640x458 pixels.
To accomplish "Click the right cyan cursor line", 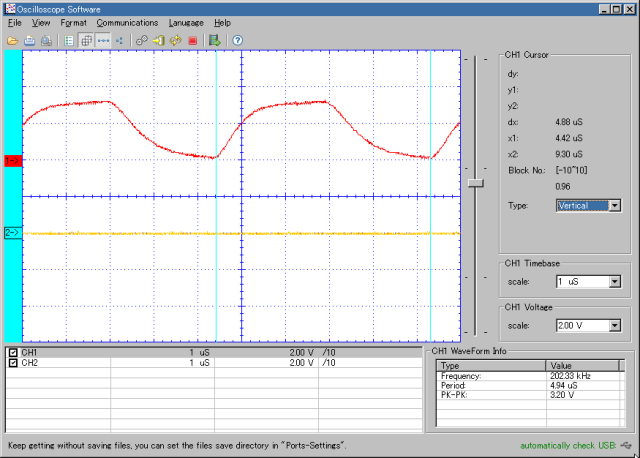I will click(x=430, y=196).
